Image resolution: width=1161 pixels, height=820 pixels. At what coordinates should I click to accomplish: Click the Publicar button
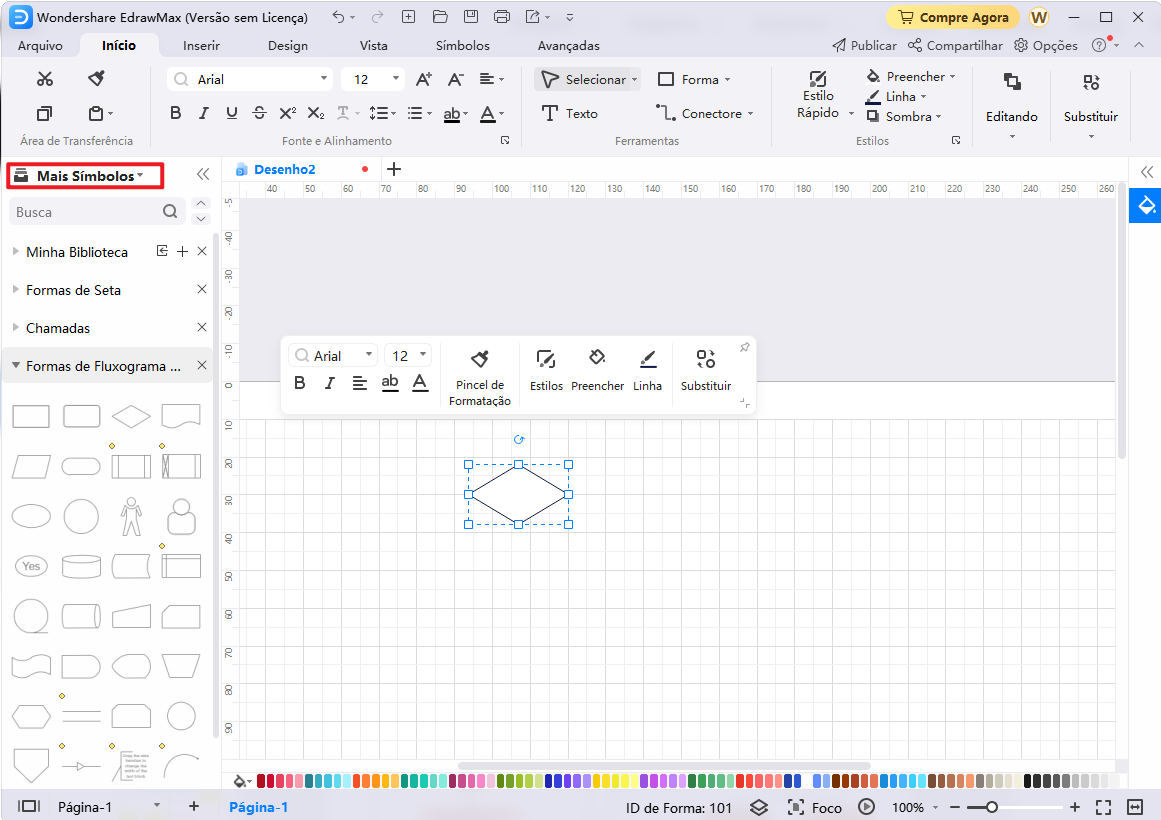point(864,45)
